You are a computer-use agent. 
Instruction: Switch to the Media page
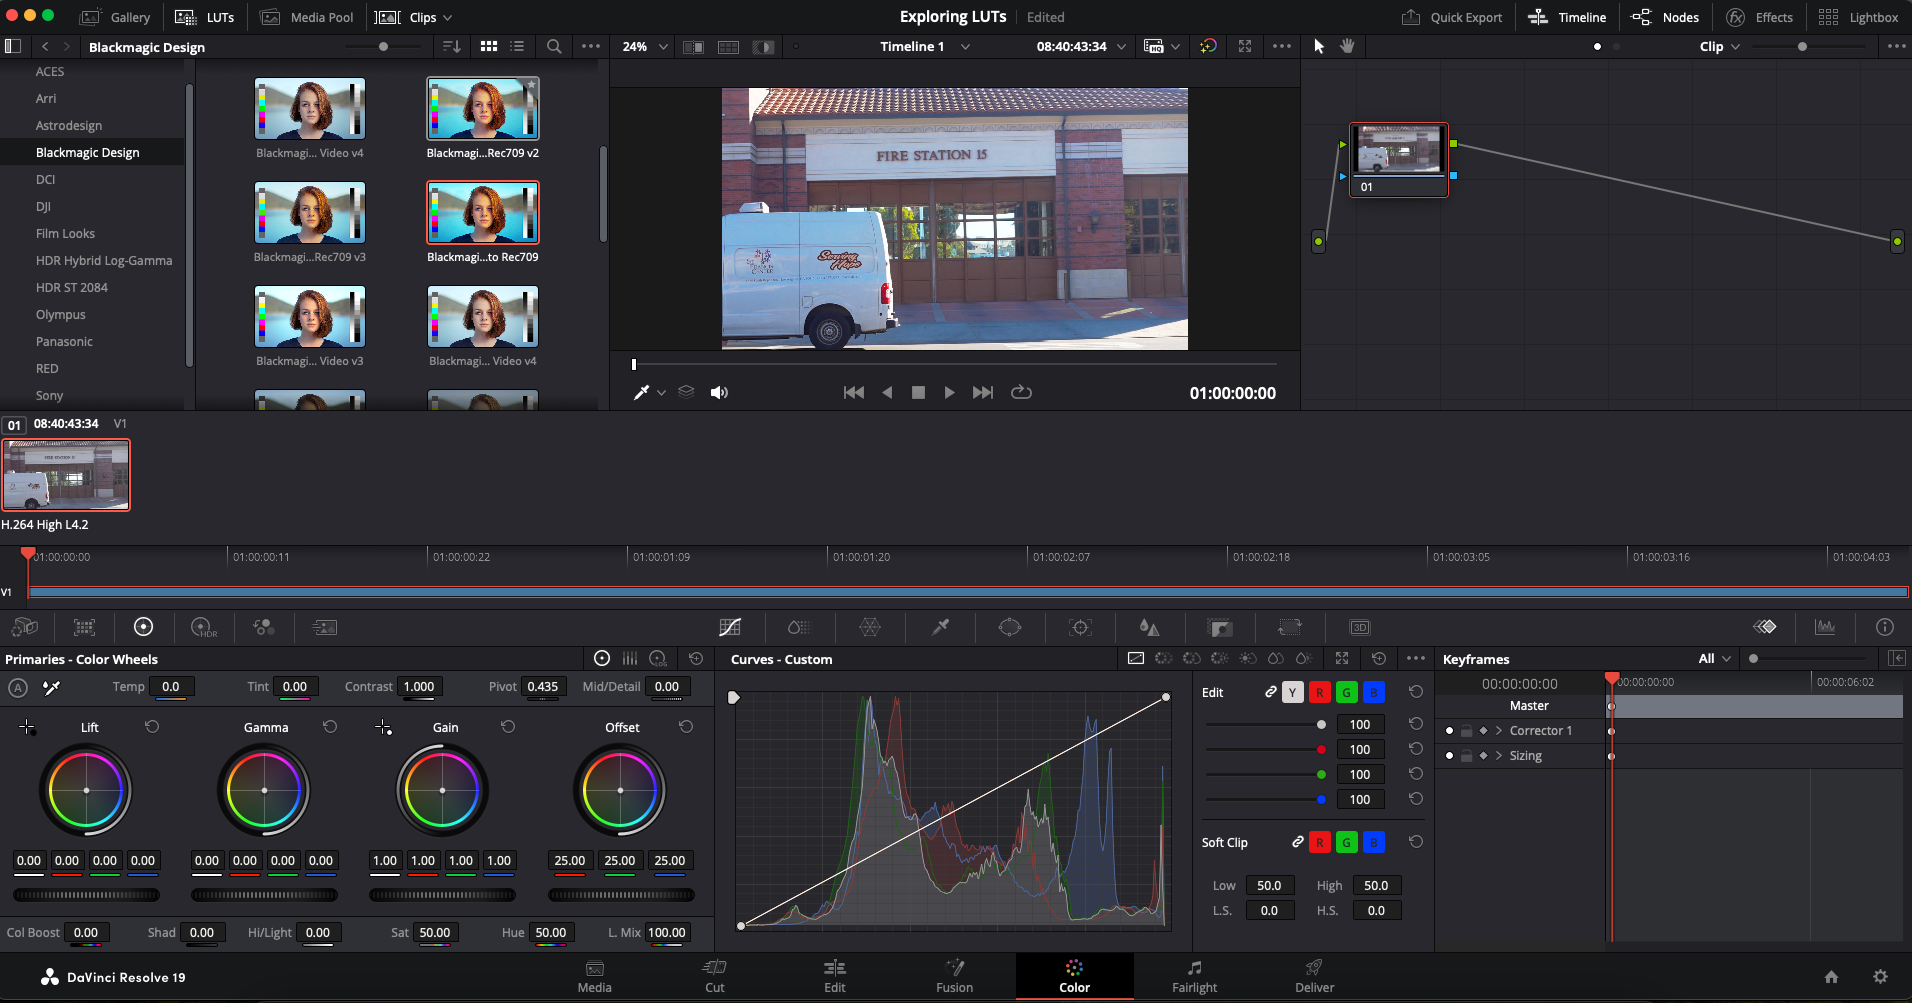click(x=595, y=976)
